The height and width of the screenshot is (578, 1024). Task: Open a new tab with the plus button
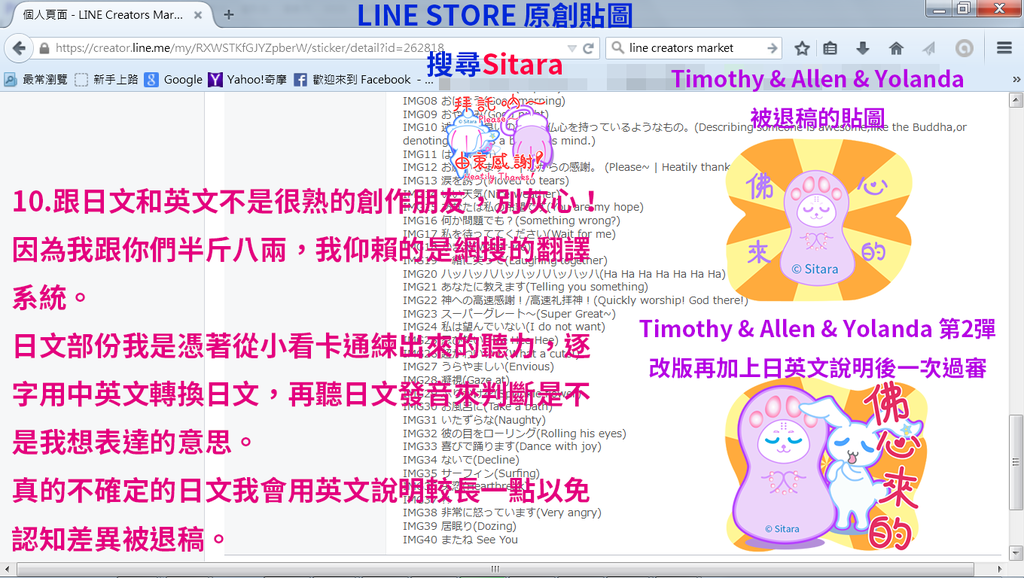click(x=229, y=14)
